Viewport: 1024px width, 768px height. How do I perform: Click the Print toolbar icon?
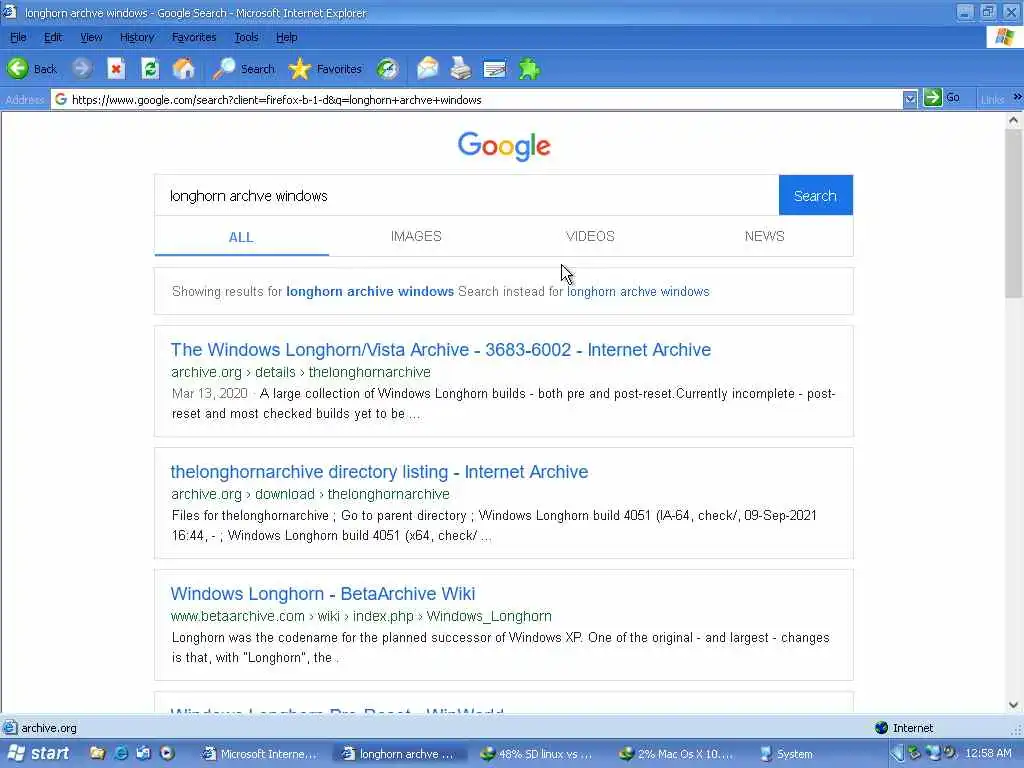pyautogui.click(x=460, y=68)
